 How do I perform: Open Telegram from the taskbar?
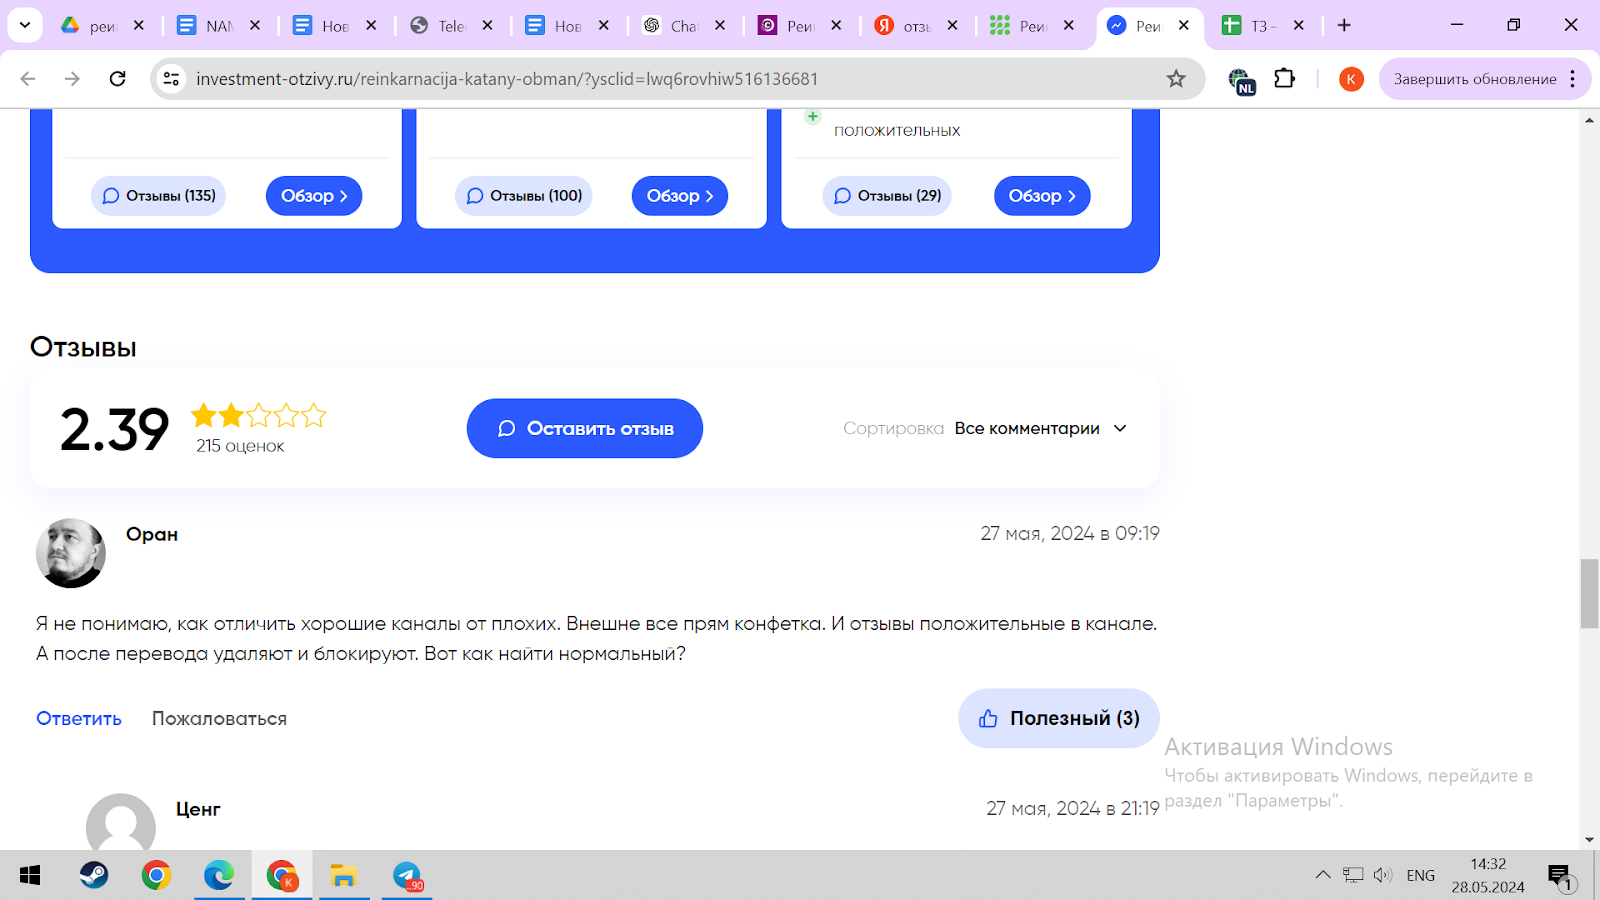pos(407,876)
